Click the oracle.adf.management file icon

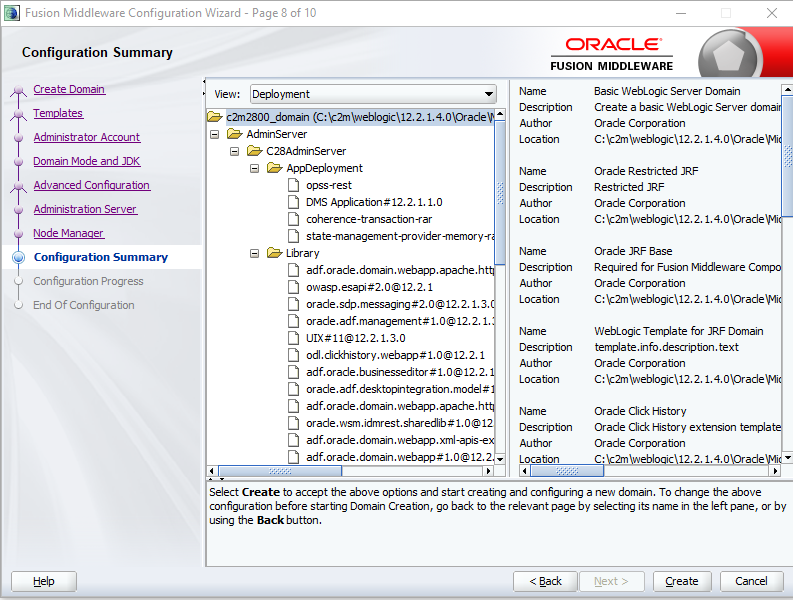coord(293,321)
